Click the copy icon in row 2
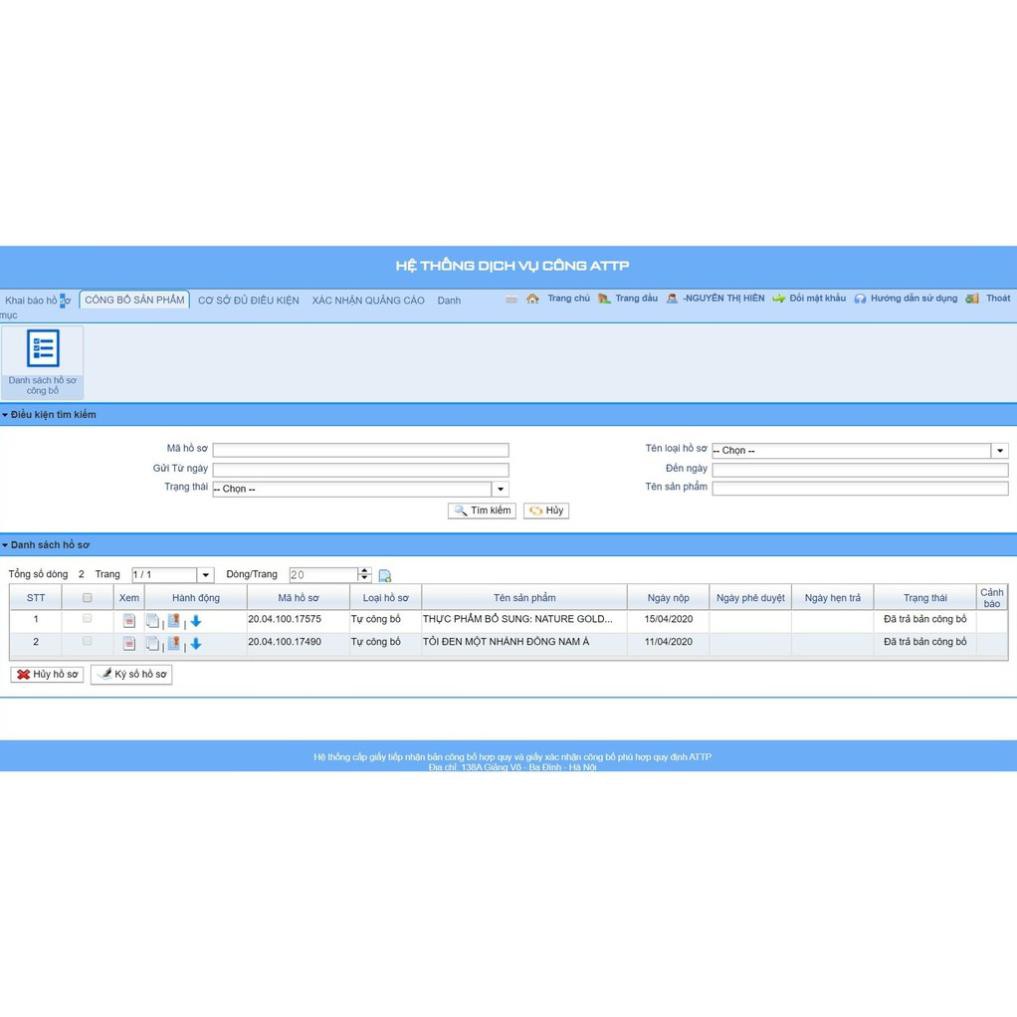This screenshot has width=1017, height=1017. 153,644
